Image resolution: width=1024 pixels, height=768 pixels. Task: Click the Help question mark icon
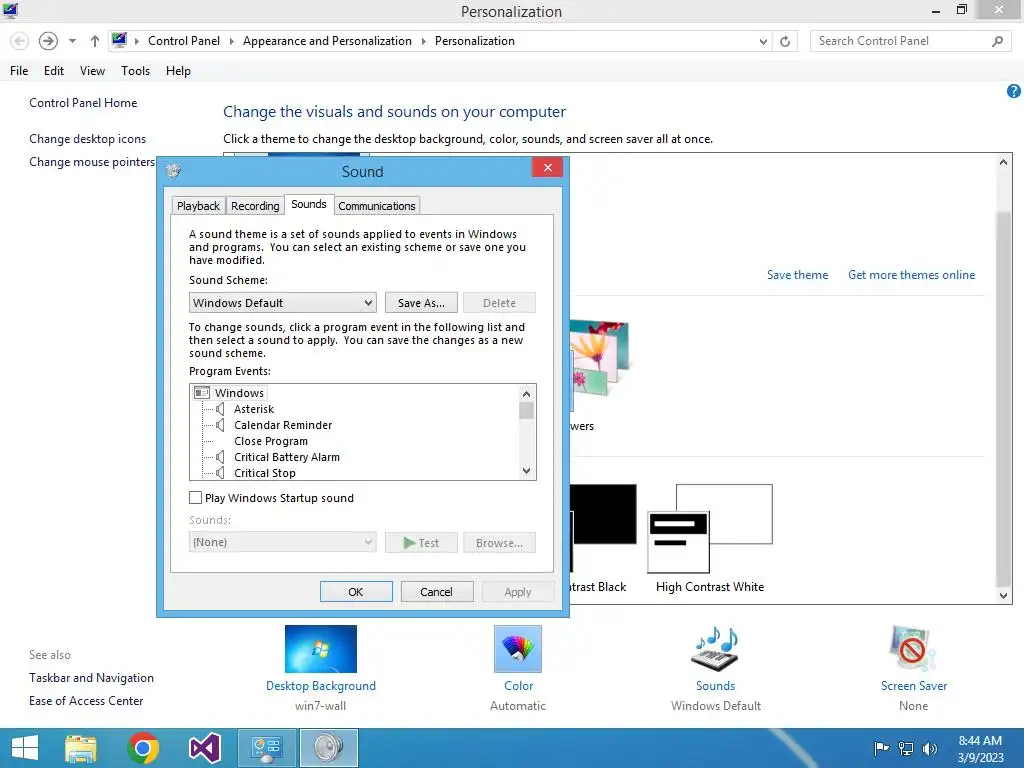[1013, 91]
